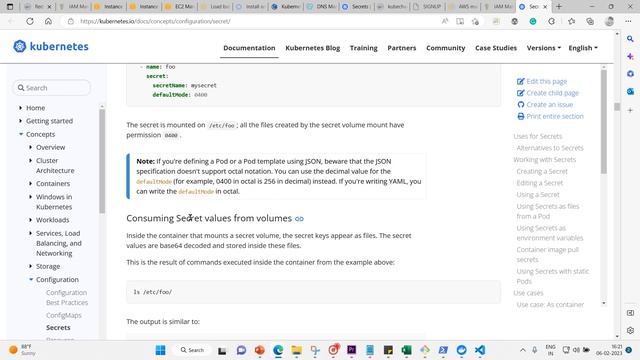Click the main page vertical scrollbar thumb

(617, 107)
